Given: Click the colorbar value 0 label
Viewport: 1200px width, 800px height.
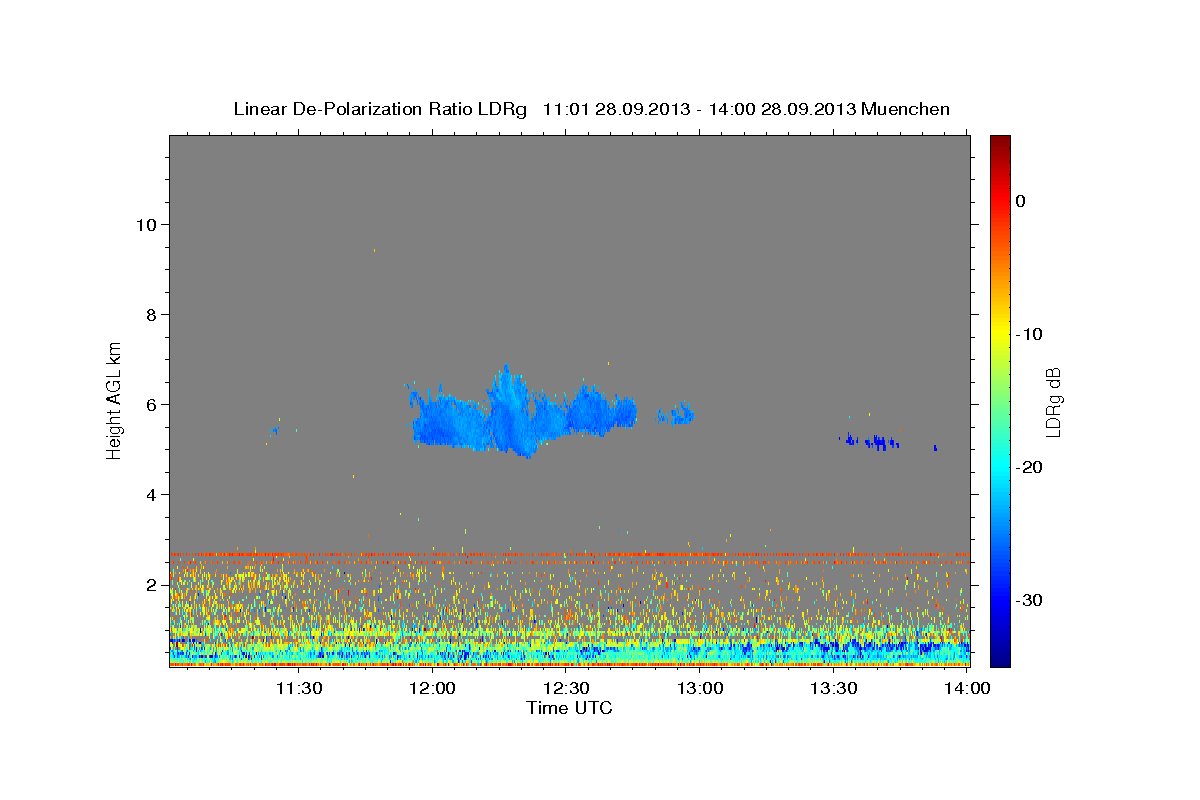Looking at the screenshot, I should coord(1021,201).
